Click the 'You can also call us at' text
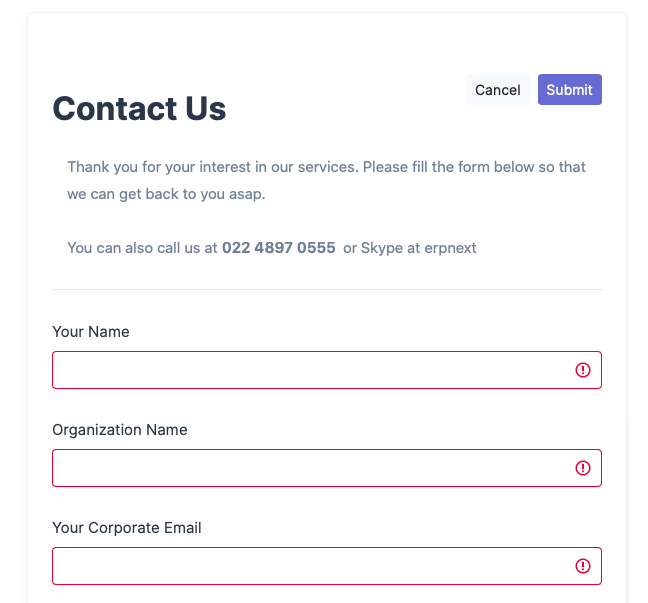 click(142, 248)
